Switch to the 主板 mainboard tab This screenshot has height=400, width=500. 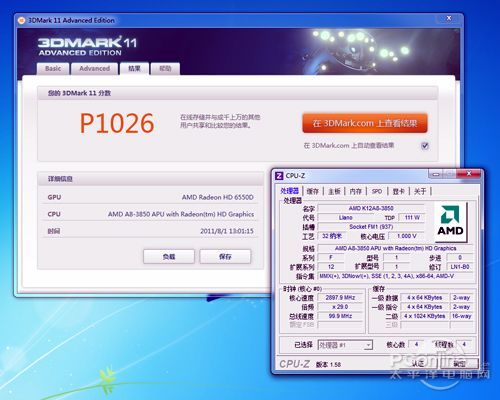click(x=334, y=191)
